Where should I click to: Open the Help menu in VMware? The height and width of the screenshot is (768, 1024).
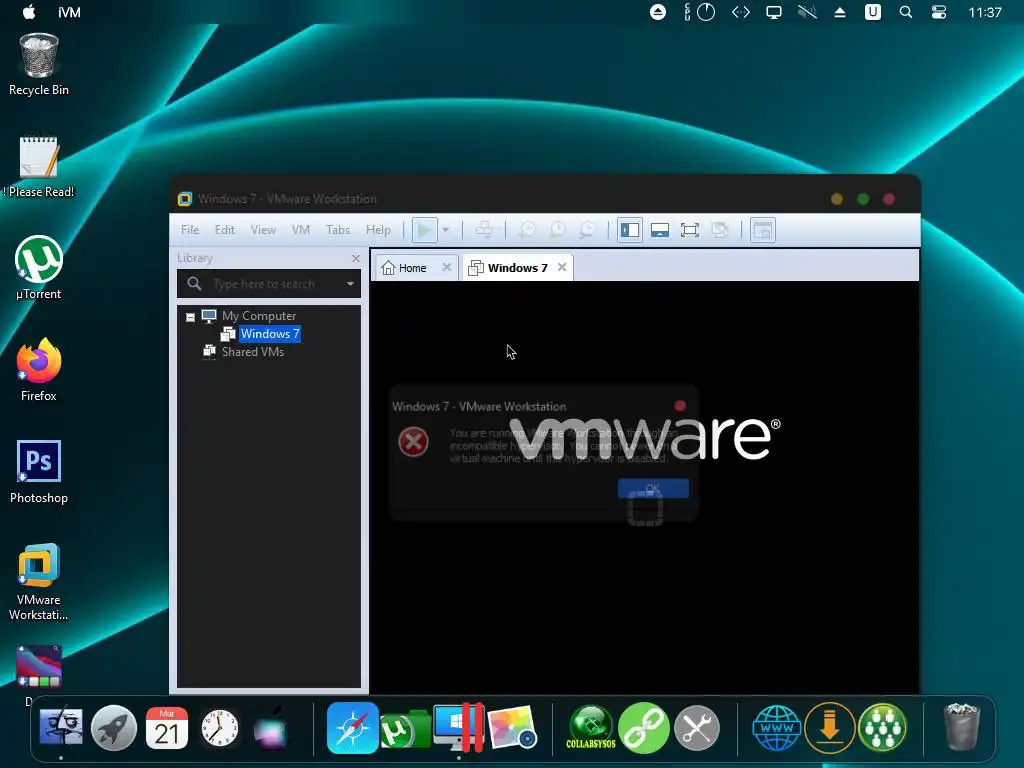[378, 230]
